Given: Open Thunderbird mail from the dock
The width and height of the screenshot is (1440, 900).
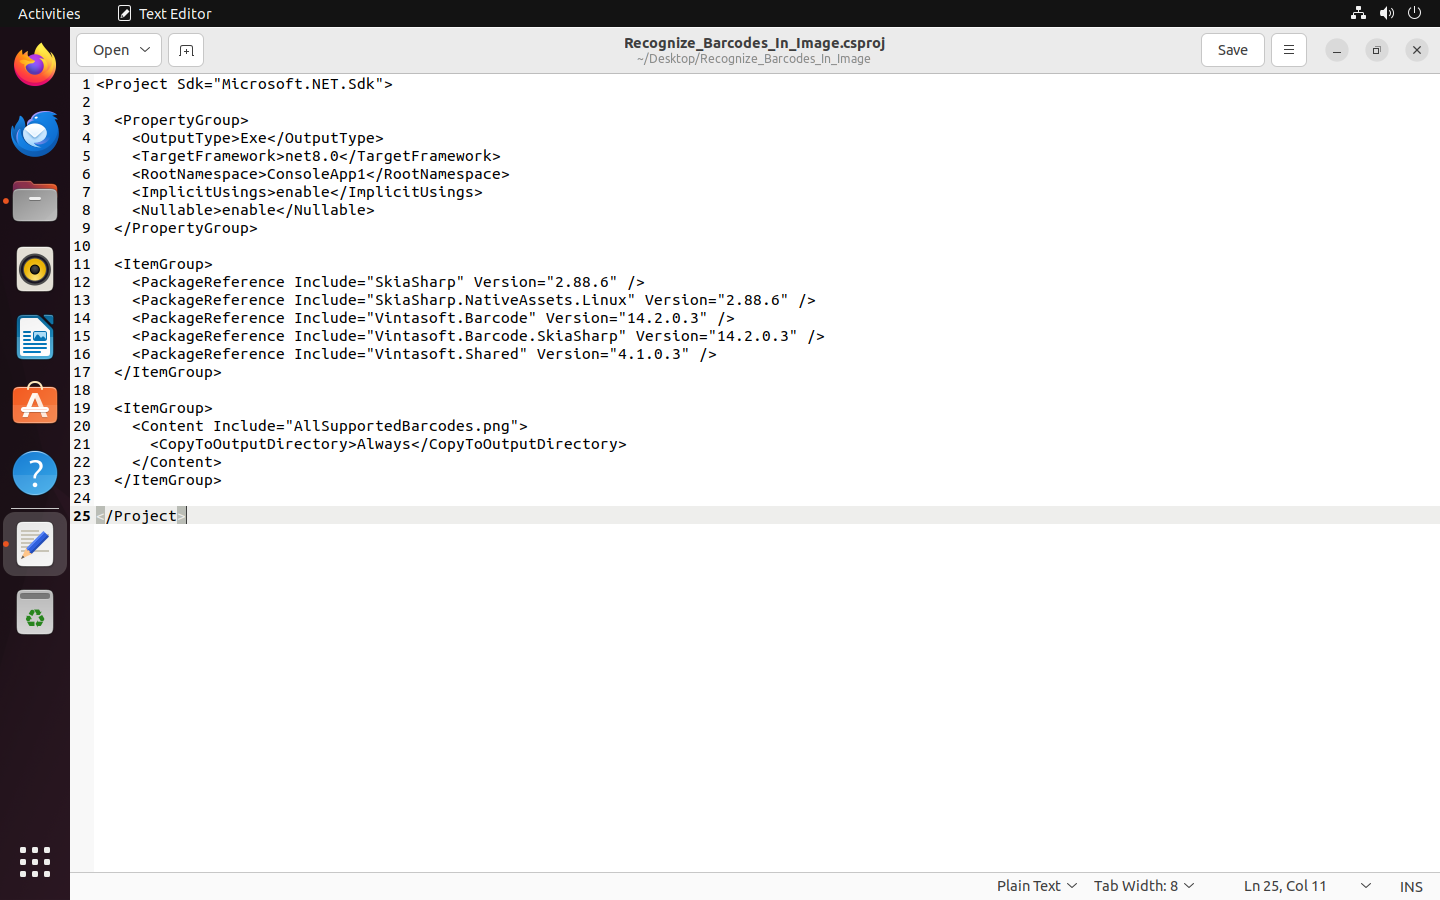Looking at the screenshot, I should [x=35, y=134].
